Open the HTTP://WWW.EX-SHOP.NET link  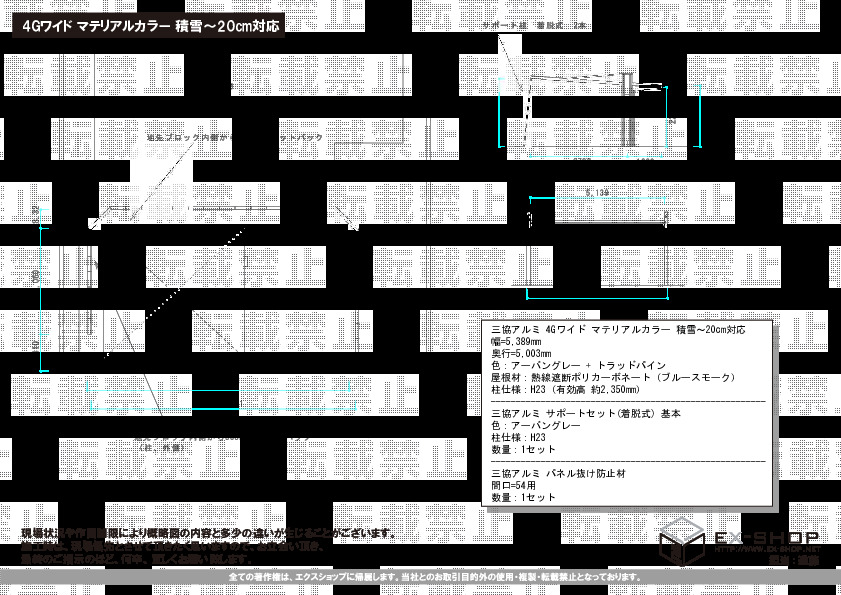coord(767,549)
